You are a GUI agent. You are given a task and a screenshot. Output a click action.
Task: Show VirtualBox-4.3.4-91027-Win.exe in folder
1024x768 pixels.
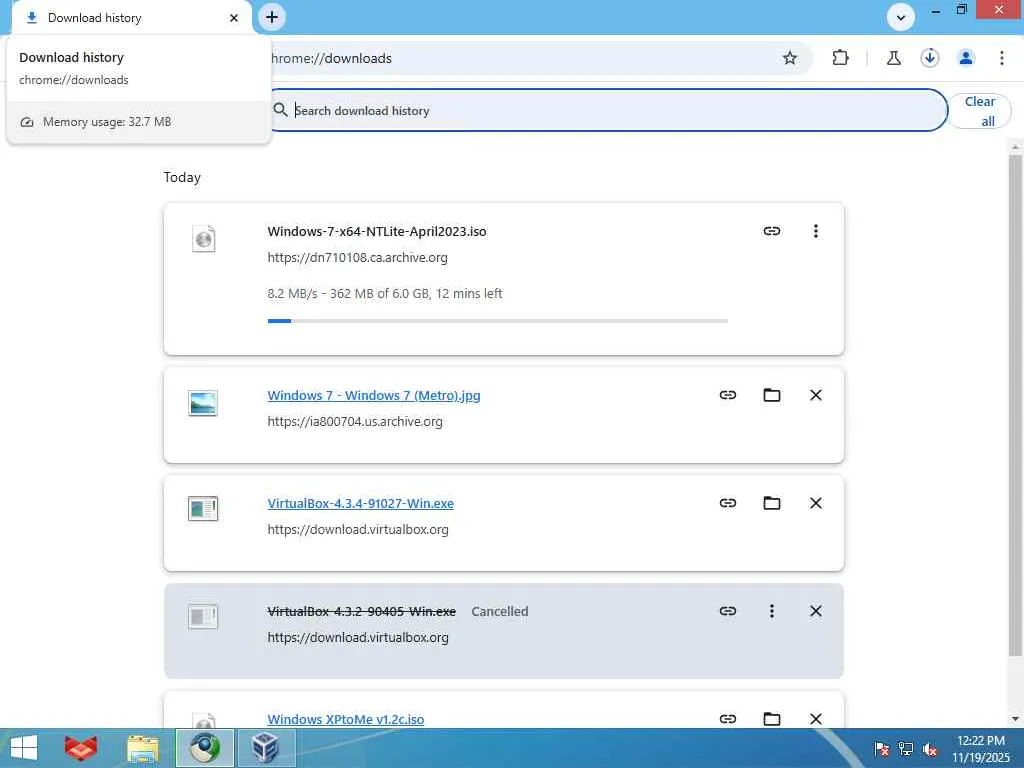tap(771, 503)
